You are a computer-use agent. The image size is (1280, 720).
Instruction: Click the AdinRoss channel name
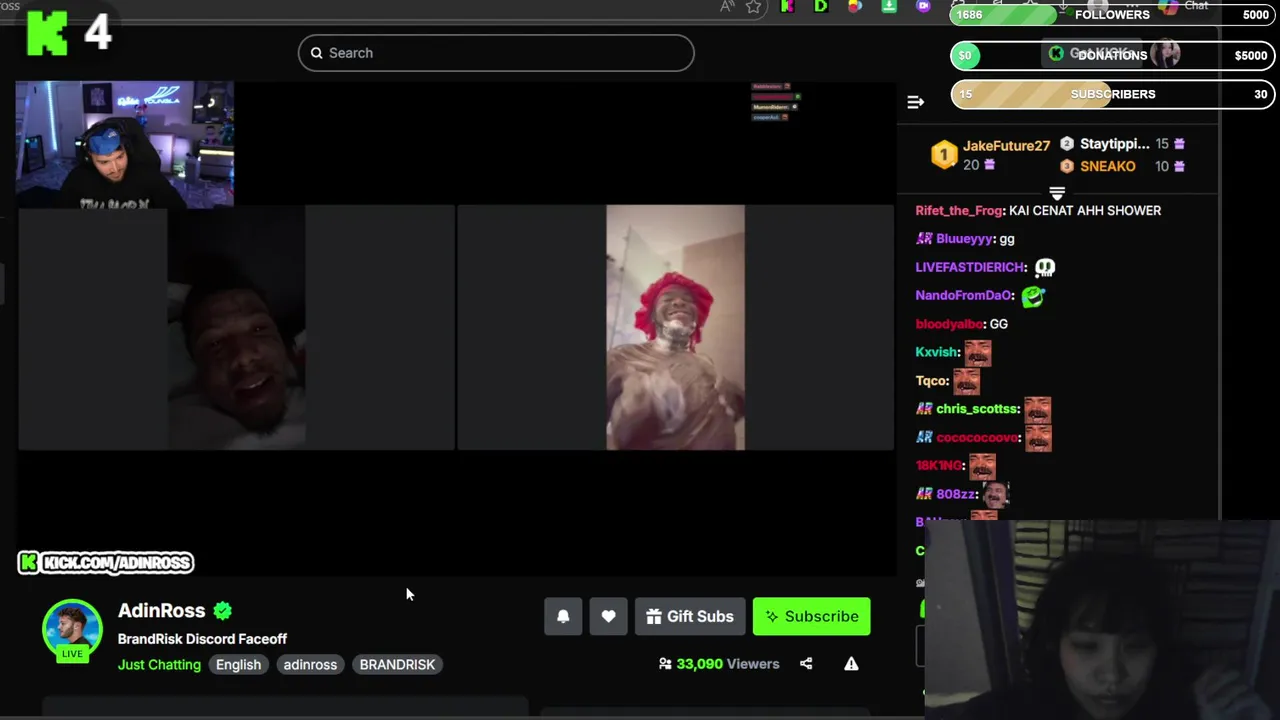click(161, 610)
